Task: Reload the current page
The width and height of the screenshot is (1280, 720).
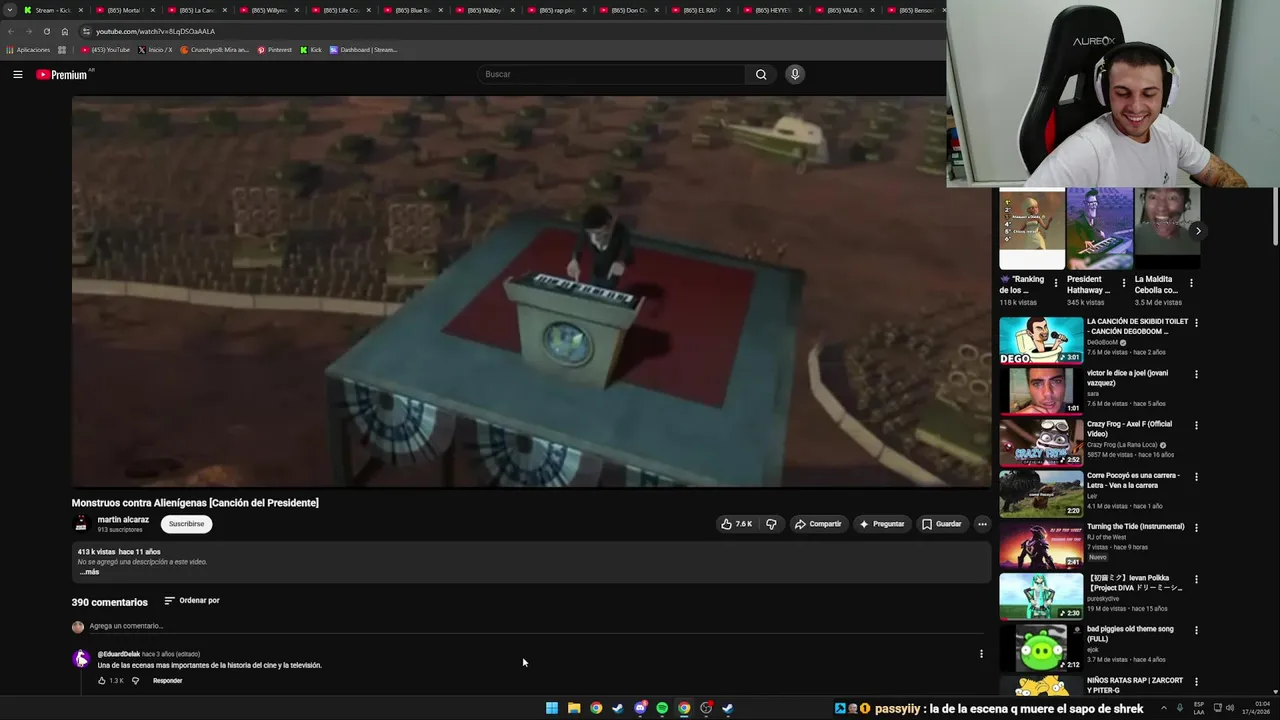Action: click(46, 31)
